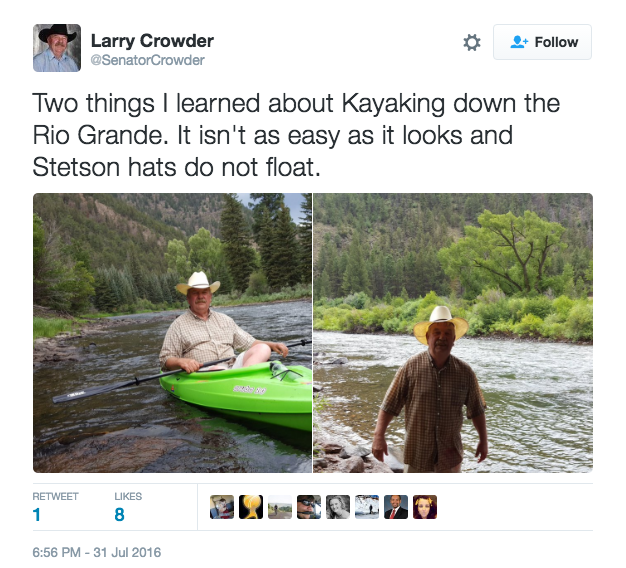Open Larry Crowder's profile picture

click(57, 48)
